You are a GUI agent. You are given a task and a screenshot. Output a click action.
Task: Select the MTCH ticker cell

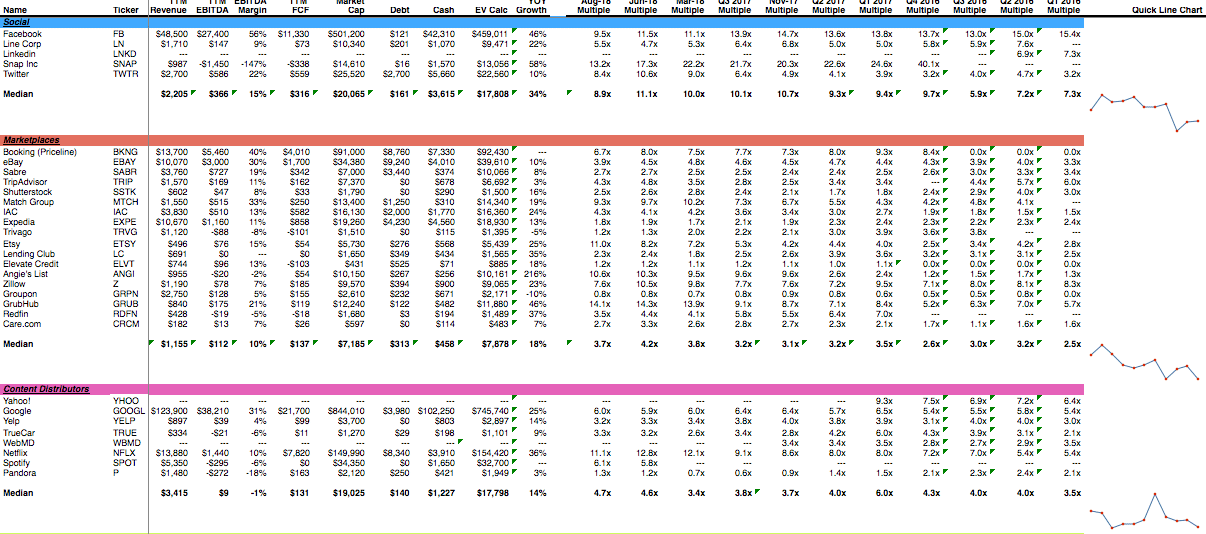click(126, 201)
